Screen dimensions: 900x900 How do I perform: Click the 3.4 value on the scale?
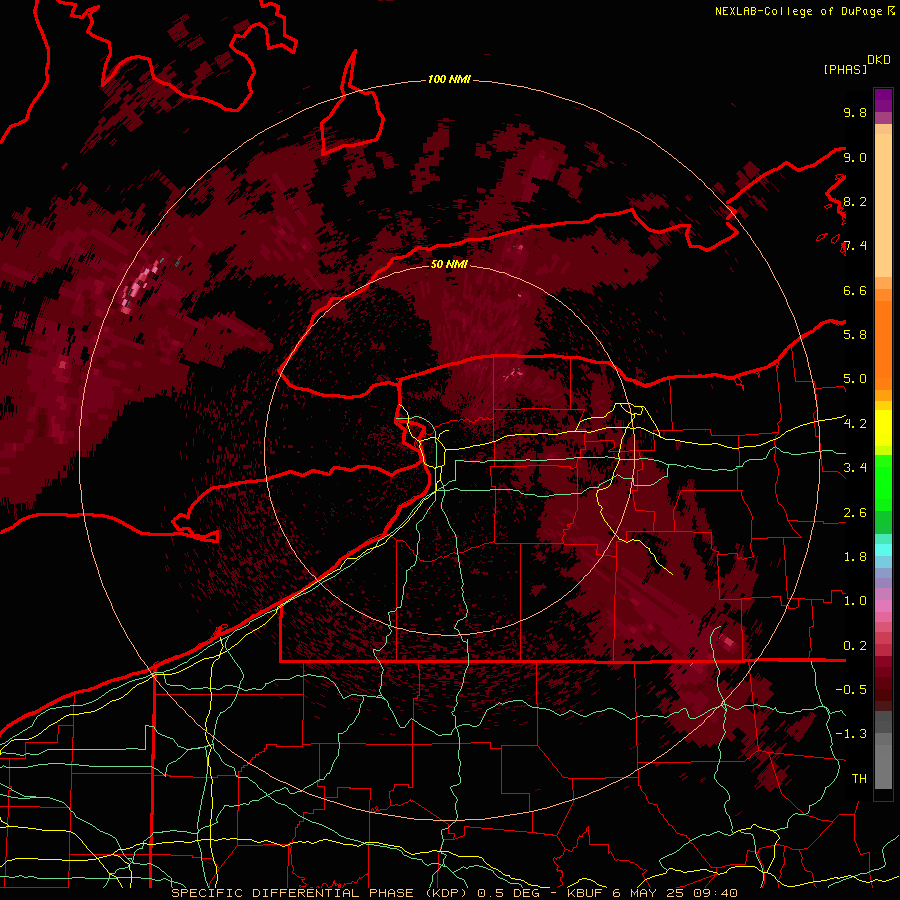(855, 468)
